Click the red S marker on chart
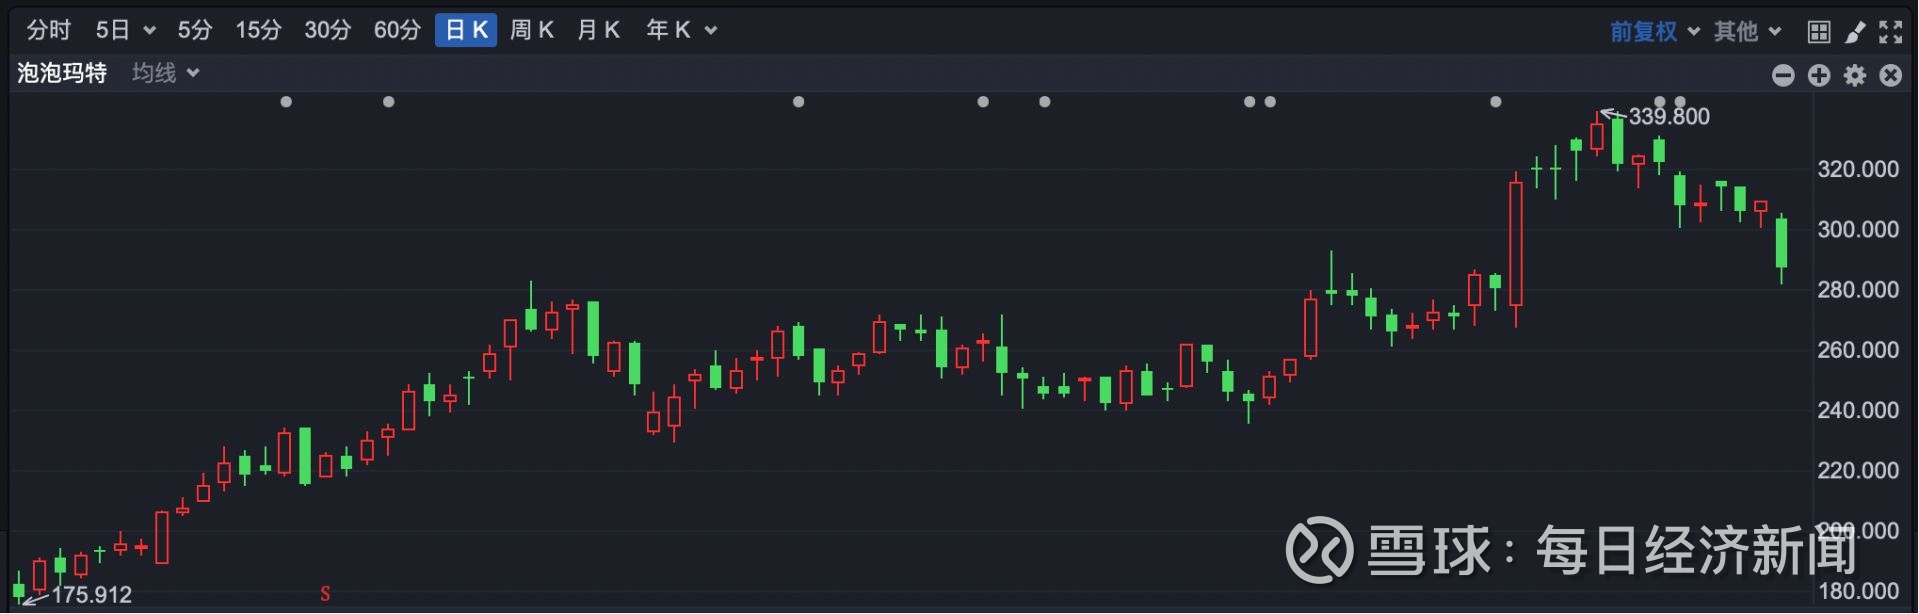Image resolution: width=1919 pixels, height=614 pixels. [x=325, y=594]
